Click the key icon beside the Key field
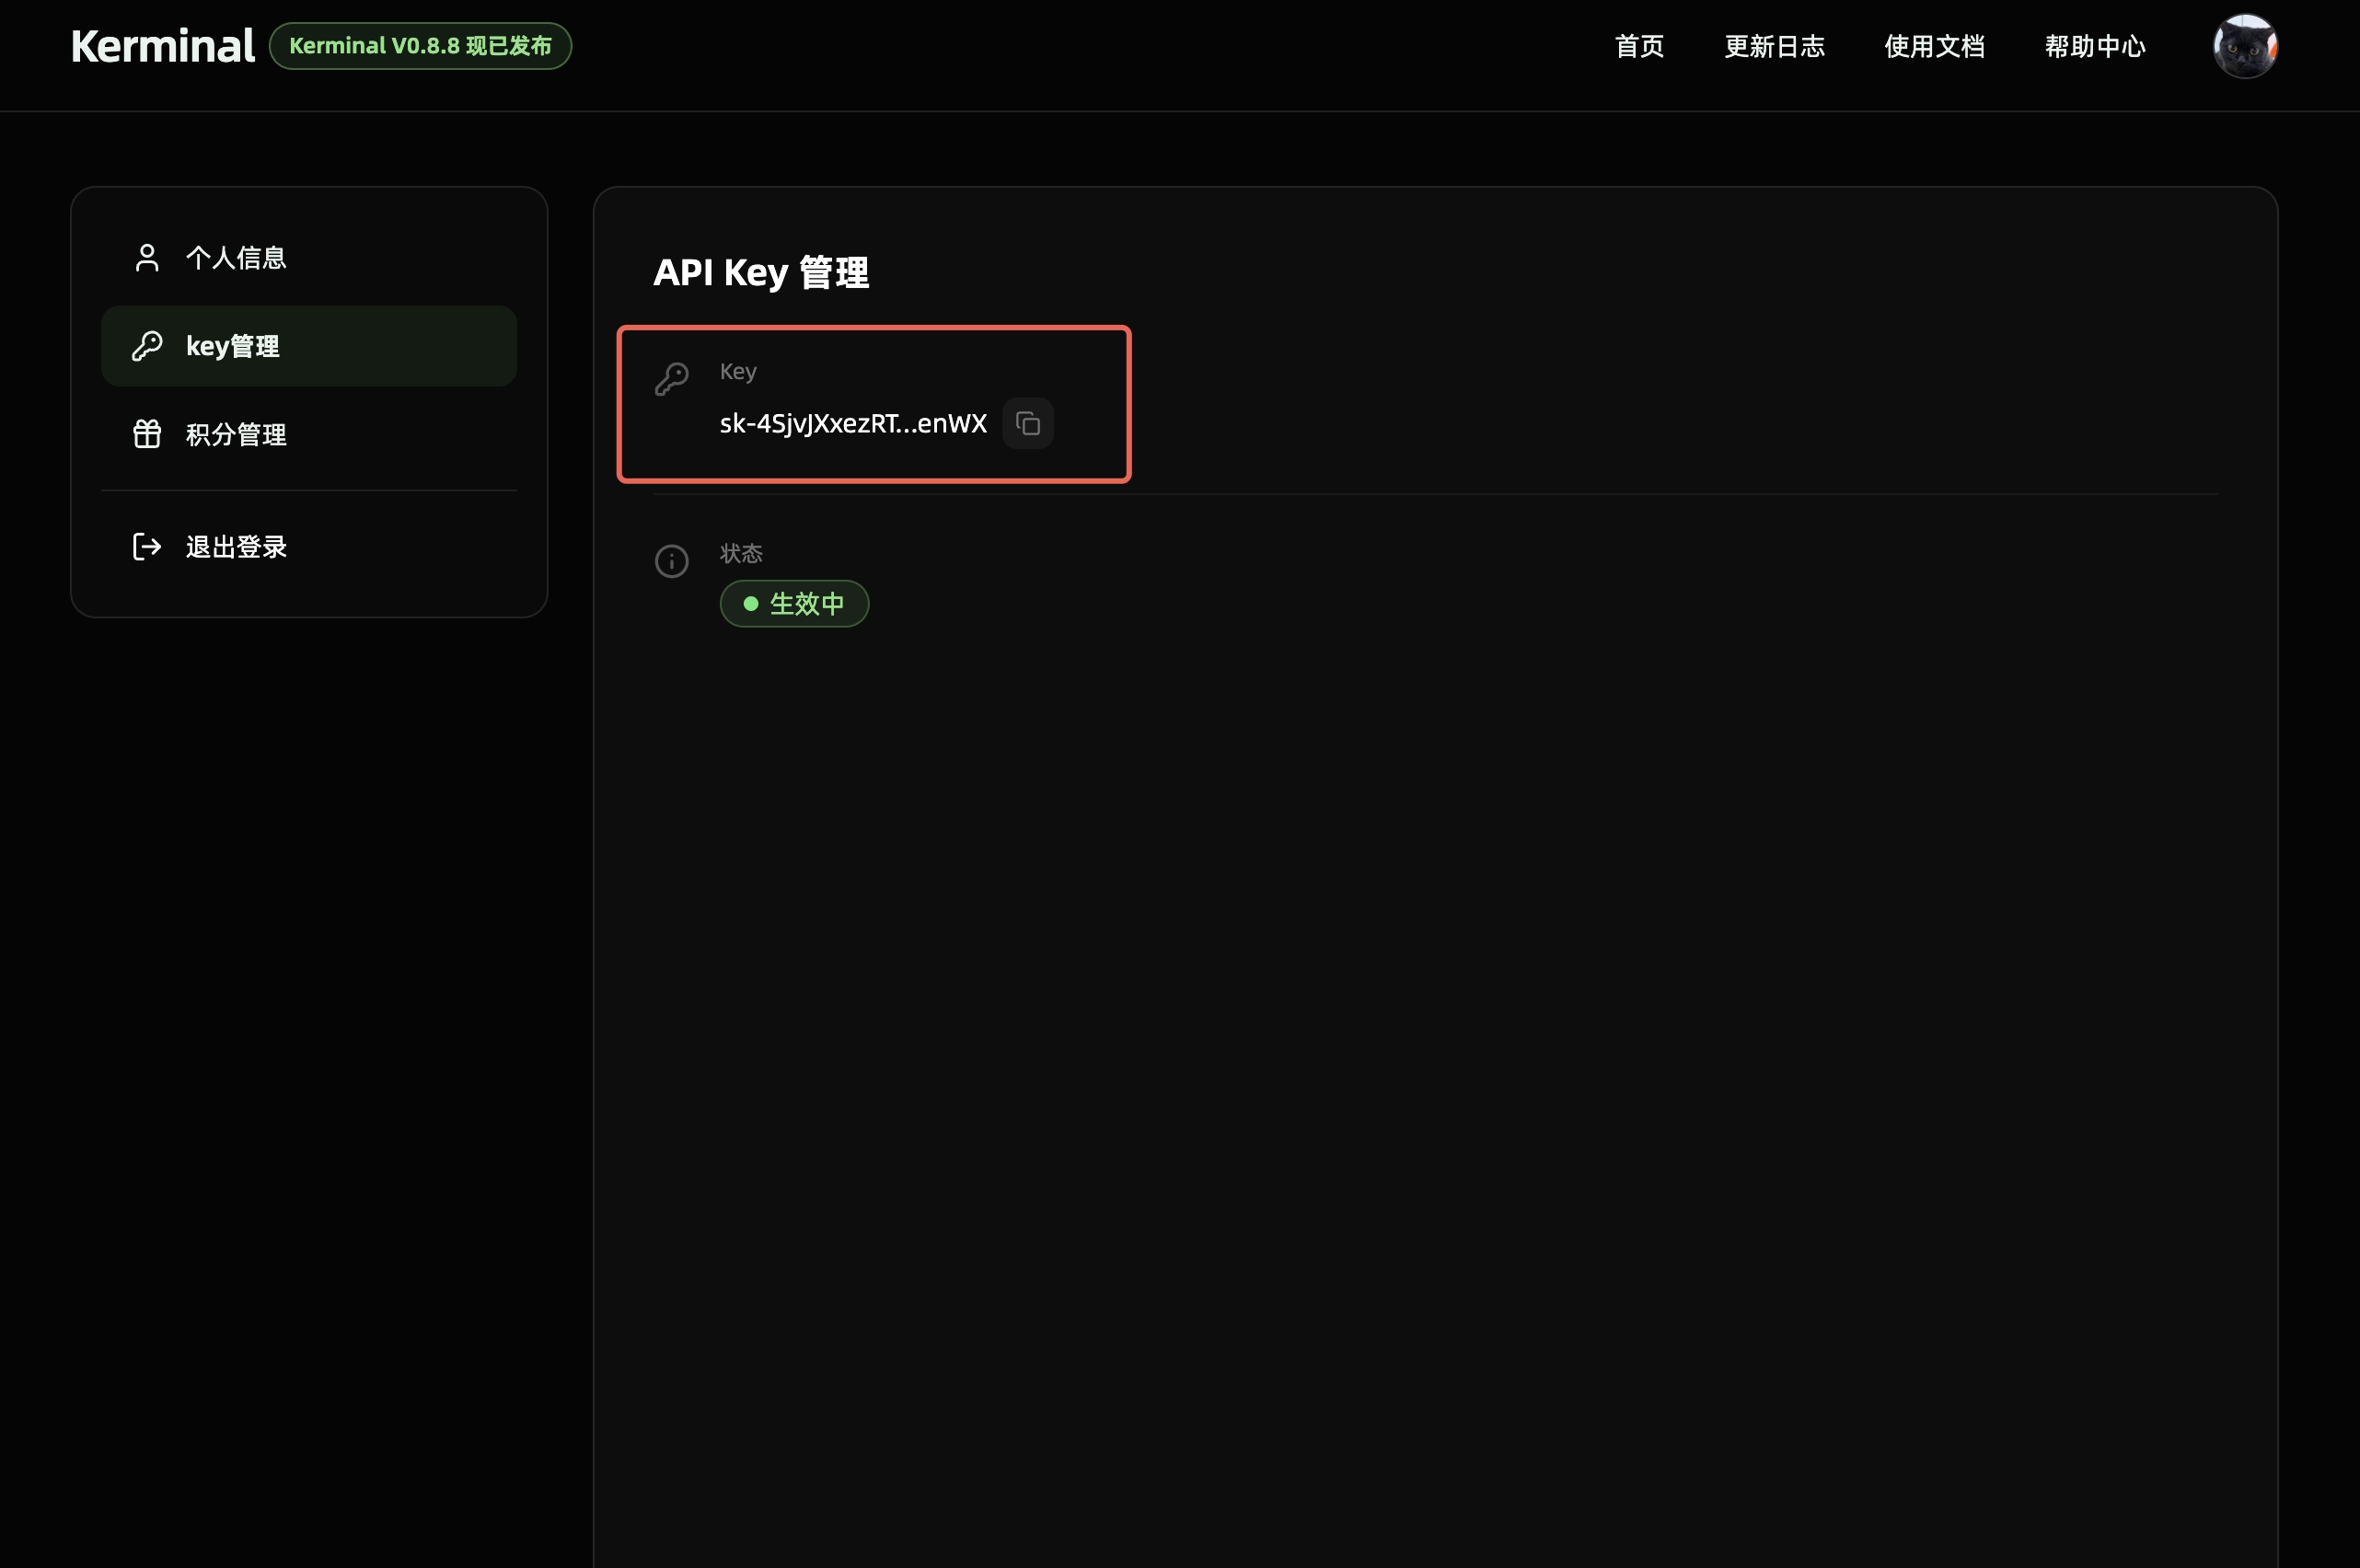Screen dimensions: 2360x1568 (672, 379)
